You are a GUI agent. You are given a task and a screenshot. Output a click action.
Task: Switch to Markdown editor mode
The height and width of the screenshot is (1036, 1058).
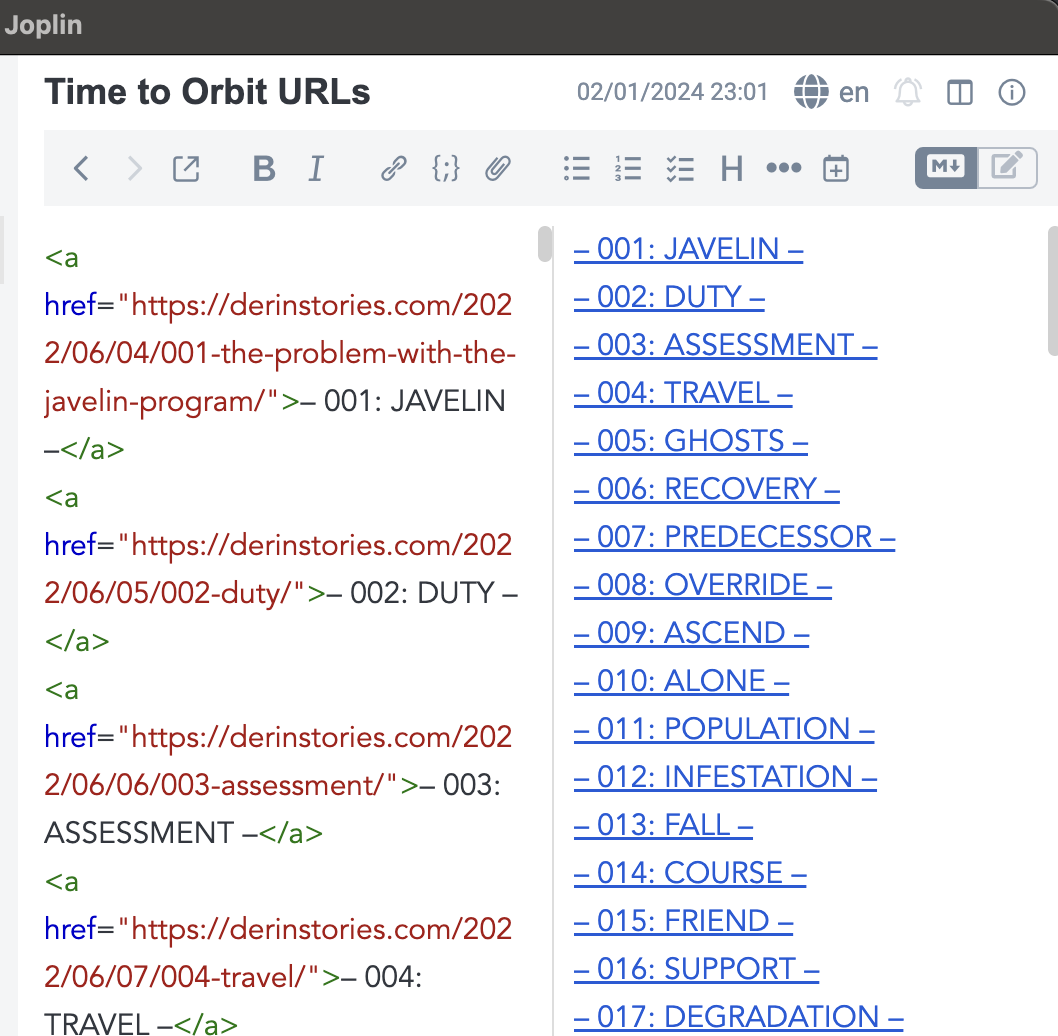click(946, 167)
